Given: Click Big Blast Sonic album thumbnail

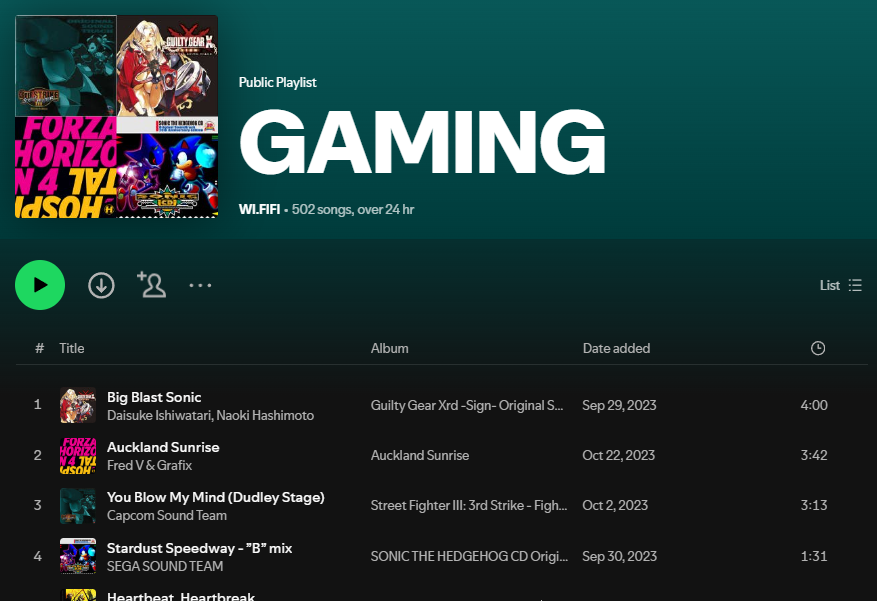Looking at the screenshot, I should [78, 405].
